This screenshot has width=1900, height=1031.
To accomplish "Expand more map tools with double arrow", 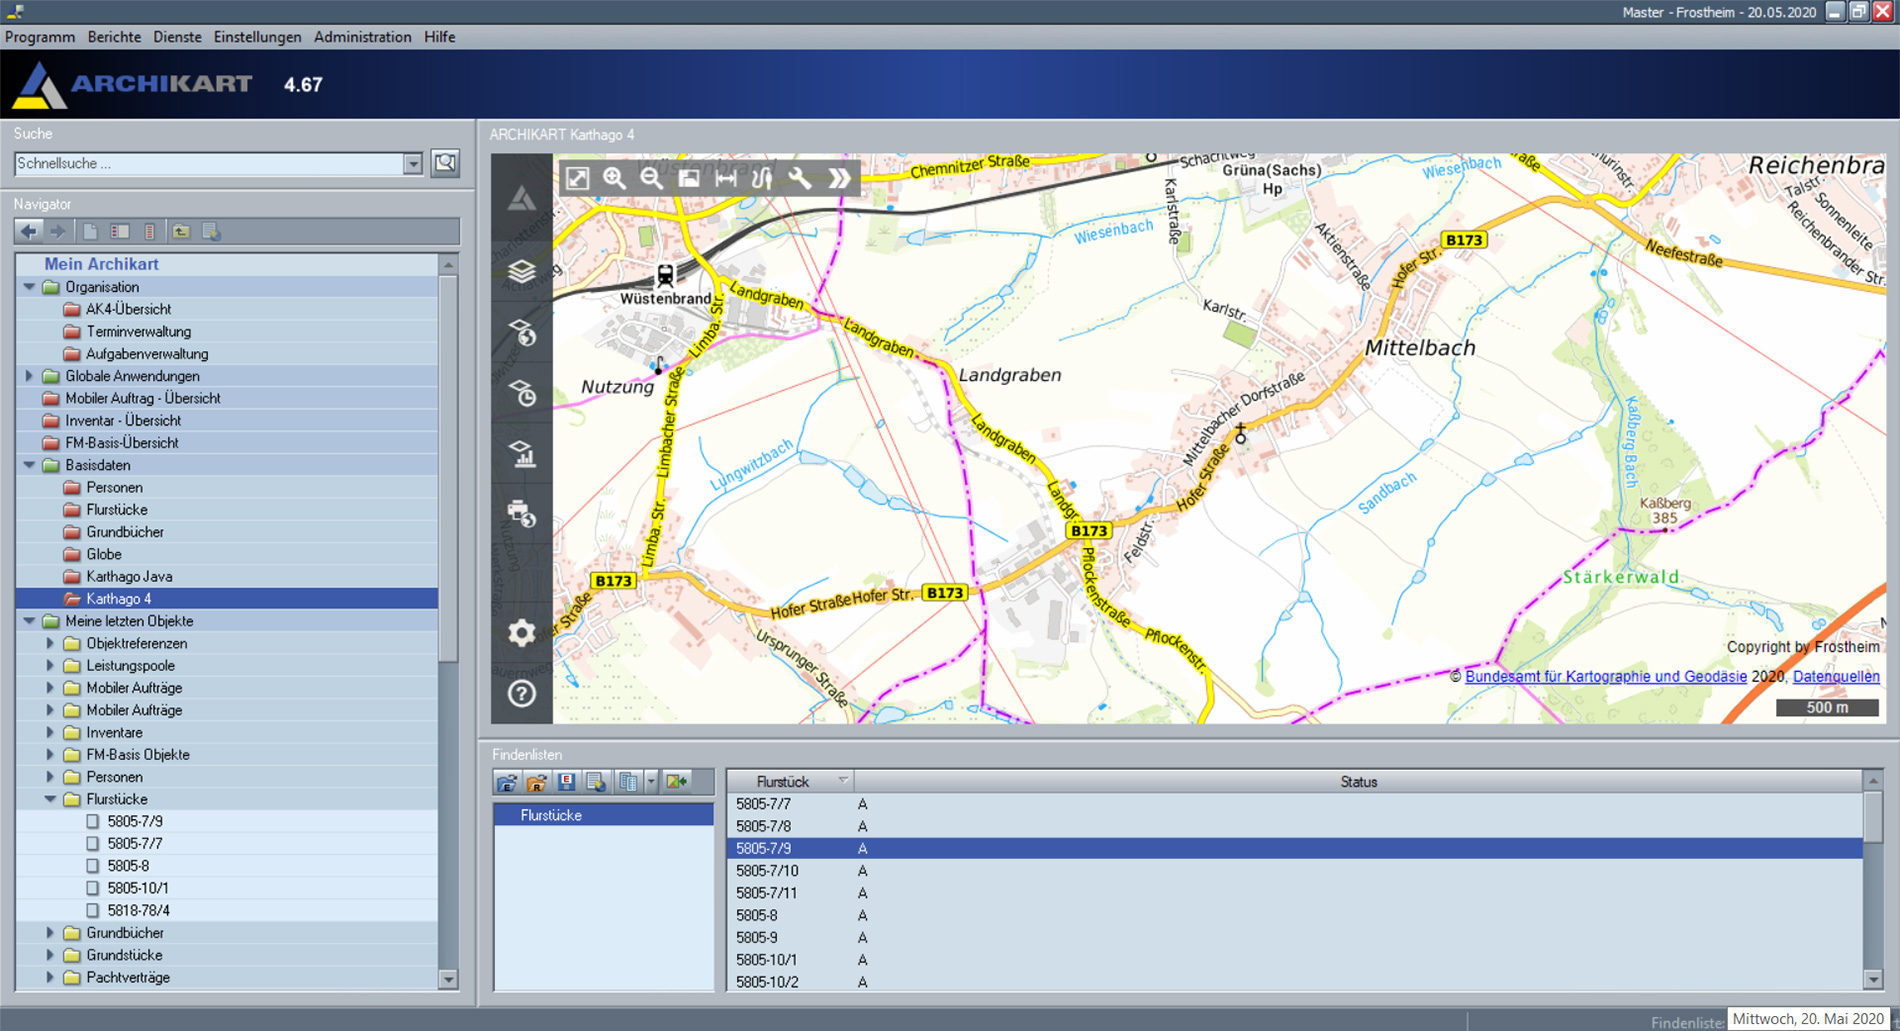I will 839,179.
